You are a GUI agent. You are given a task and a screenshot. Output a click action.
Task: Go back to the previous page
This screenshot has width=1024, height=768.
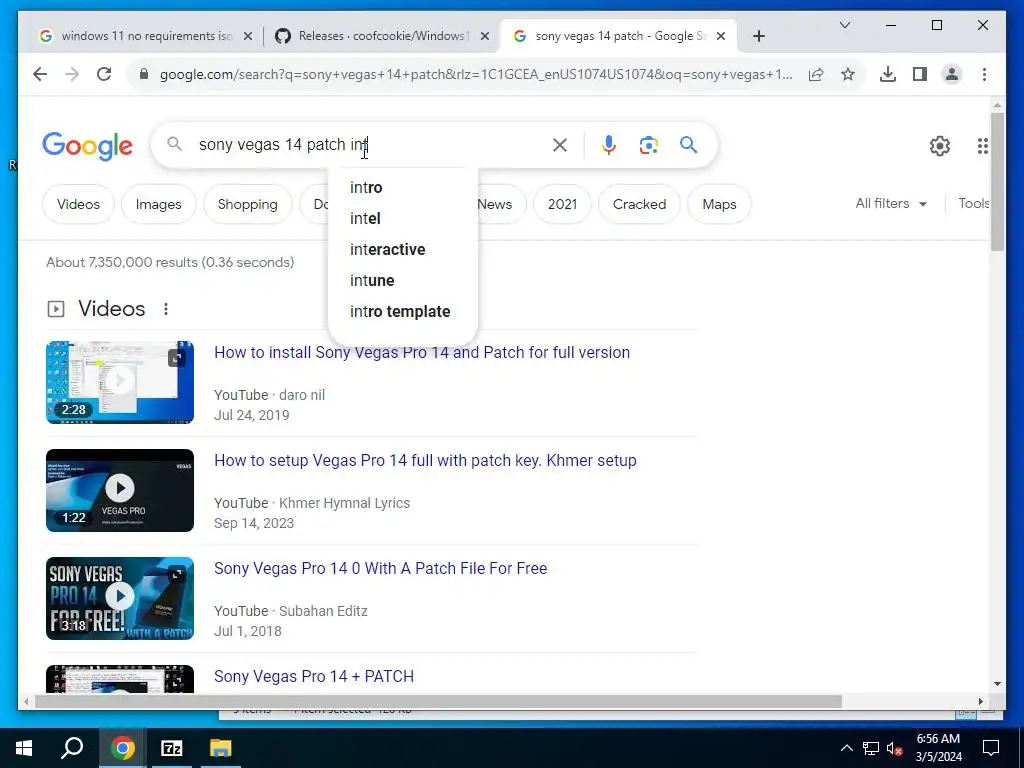pos(40,74)
